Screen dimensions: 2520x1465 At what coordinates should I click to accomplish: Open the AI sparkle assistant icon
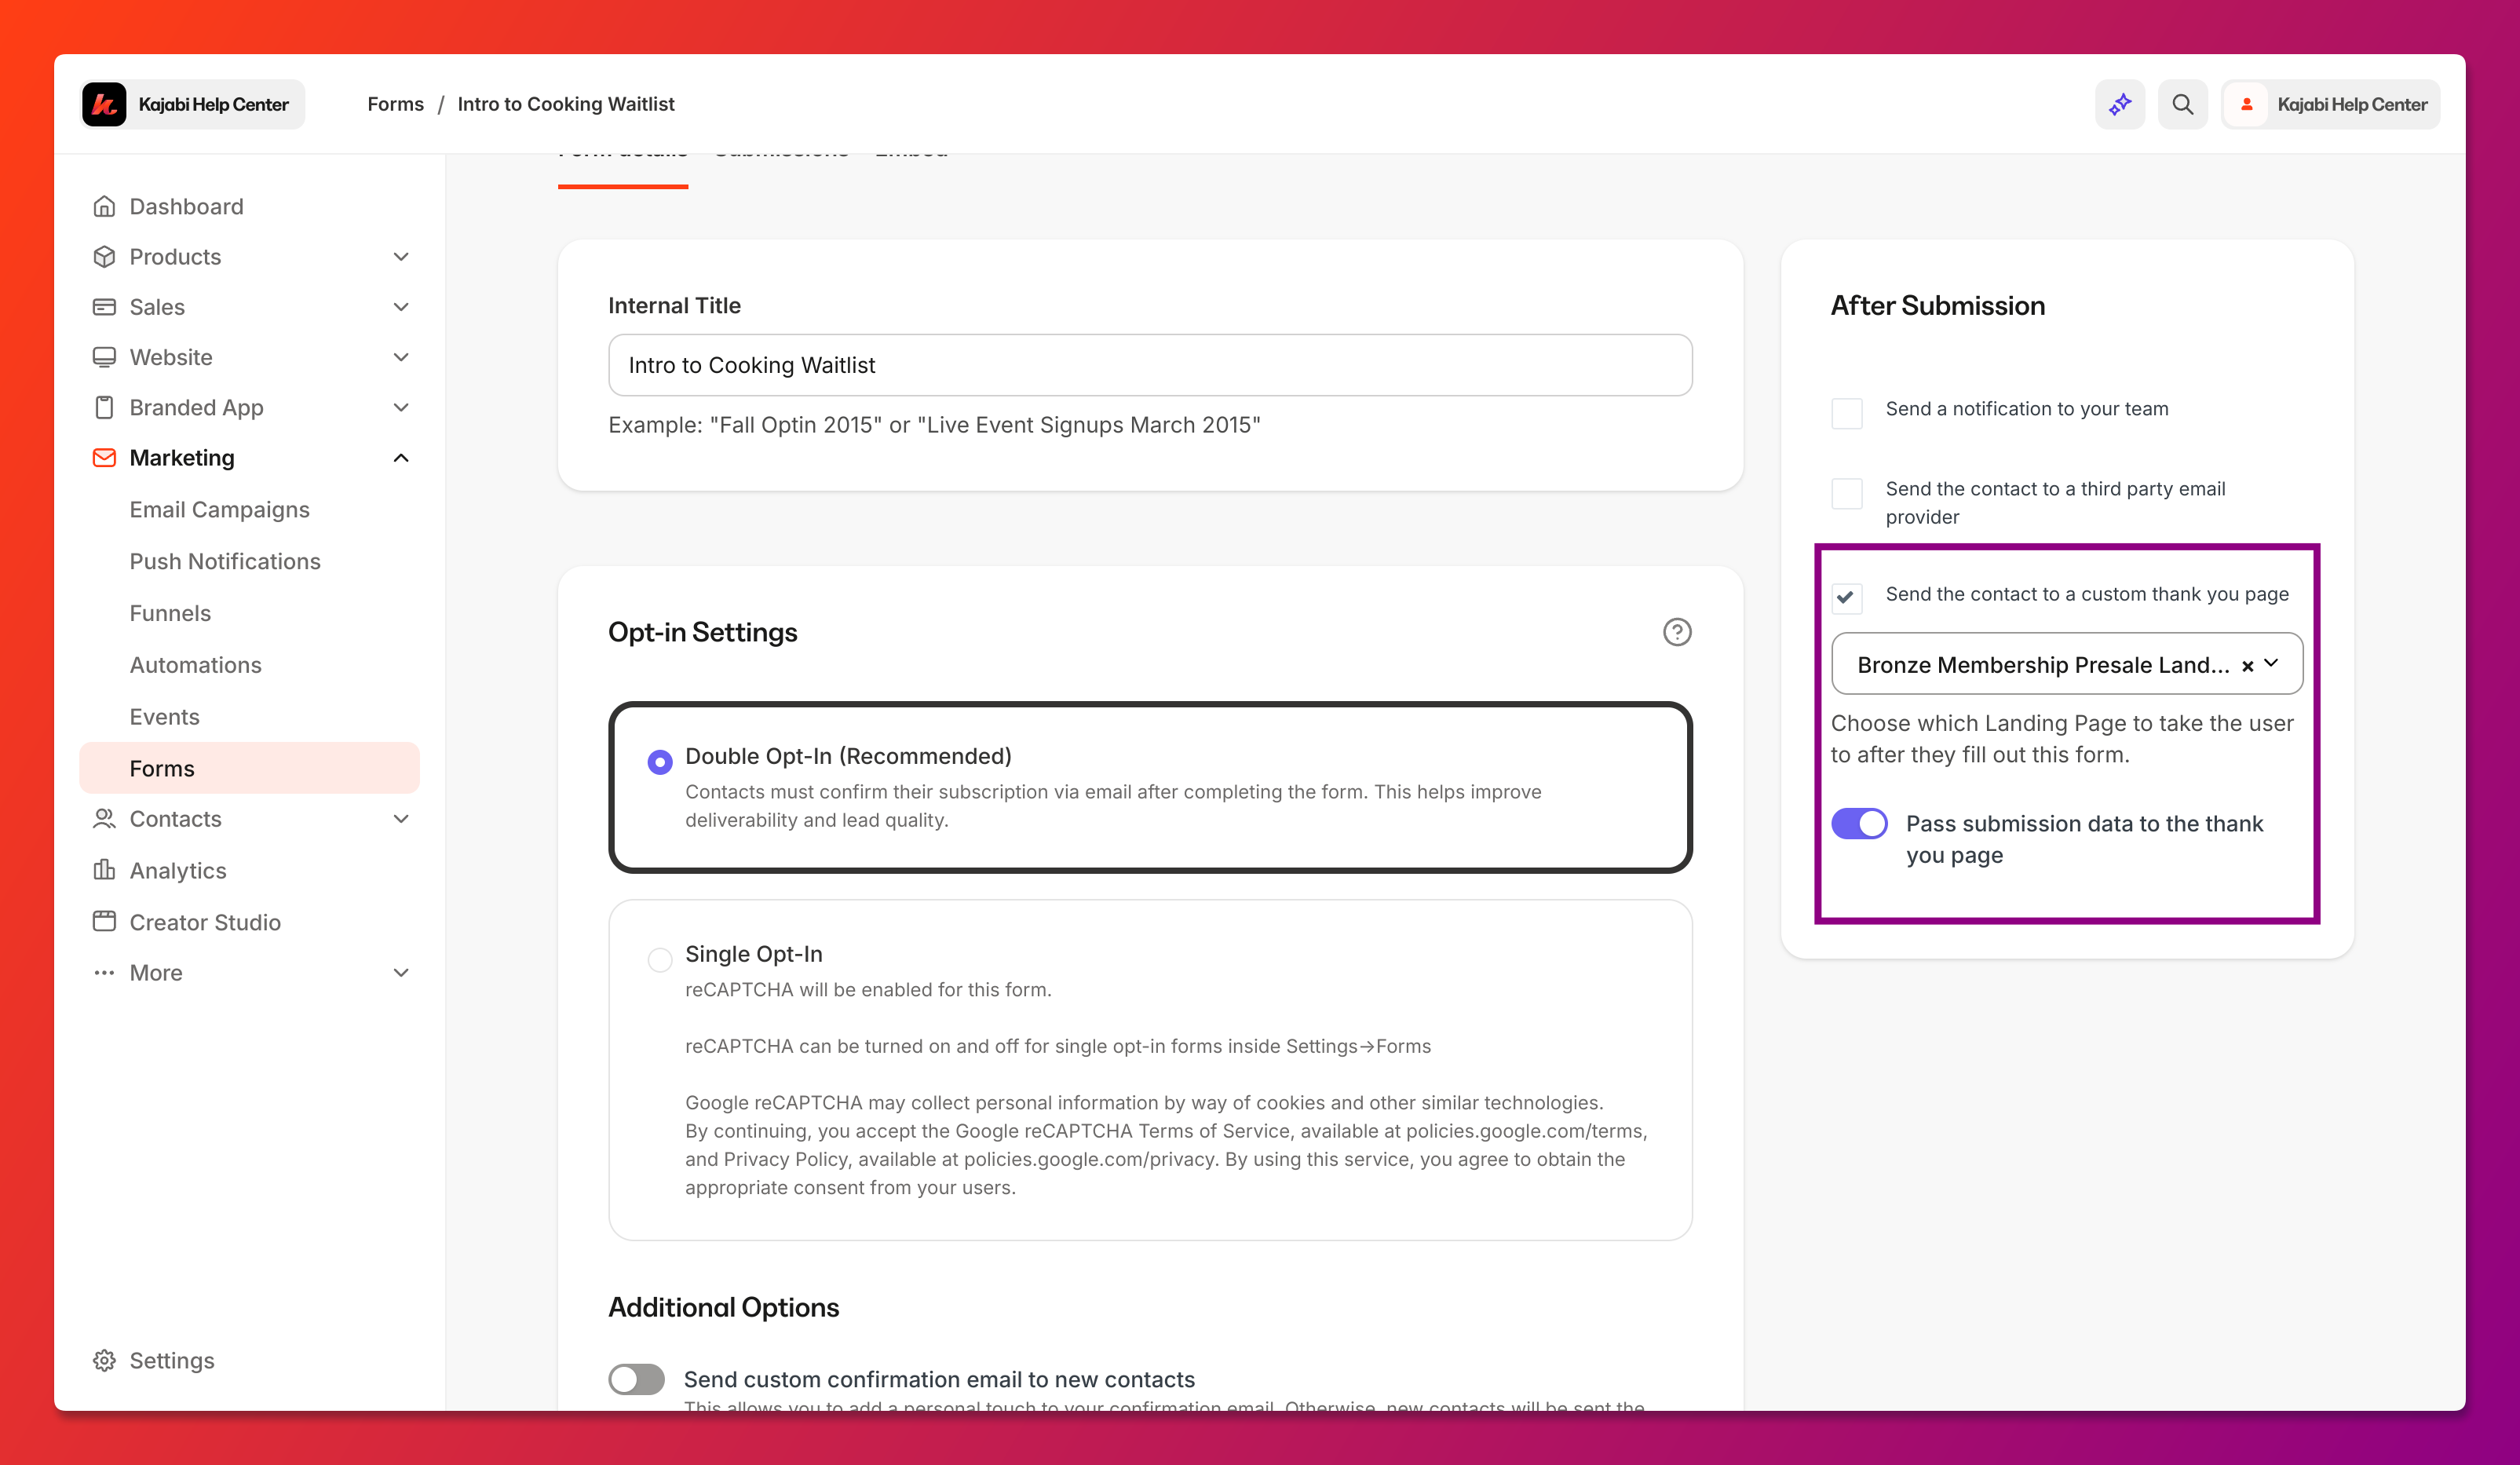[2120, 104]
